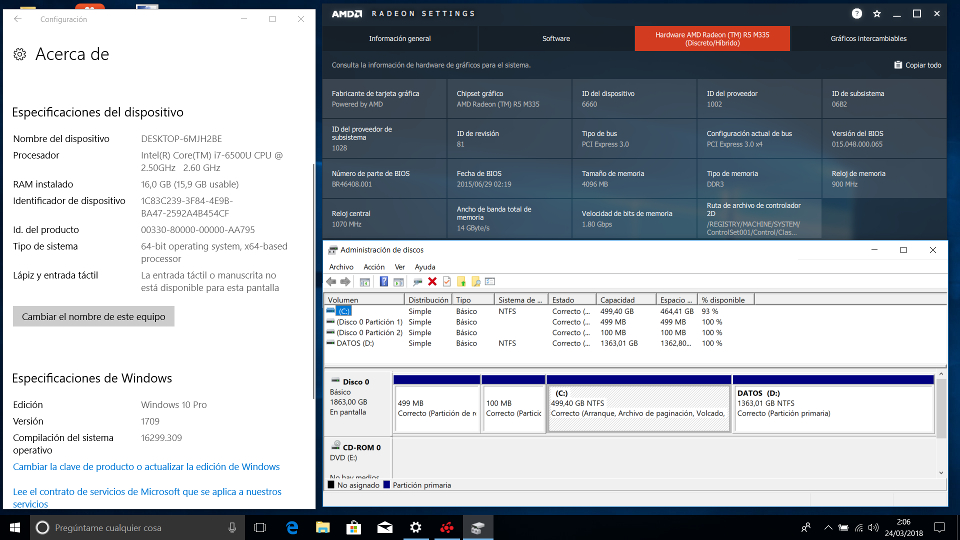Toggle the console tree pane icon in Disk Management
The width and height of the screenshot is (960, 540).
coord(365,282)
